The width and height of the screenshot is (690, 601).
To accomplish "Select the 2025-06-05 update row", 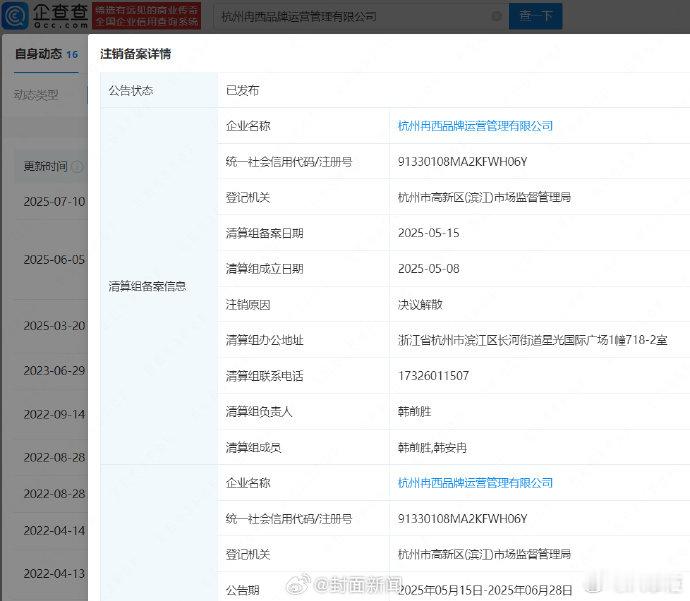I will pyautogui.click(x=54, y=260).
